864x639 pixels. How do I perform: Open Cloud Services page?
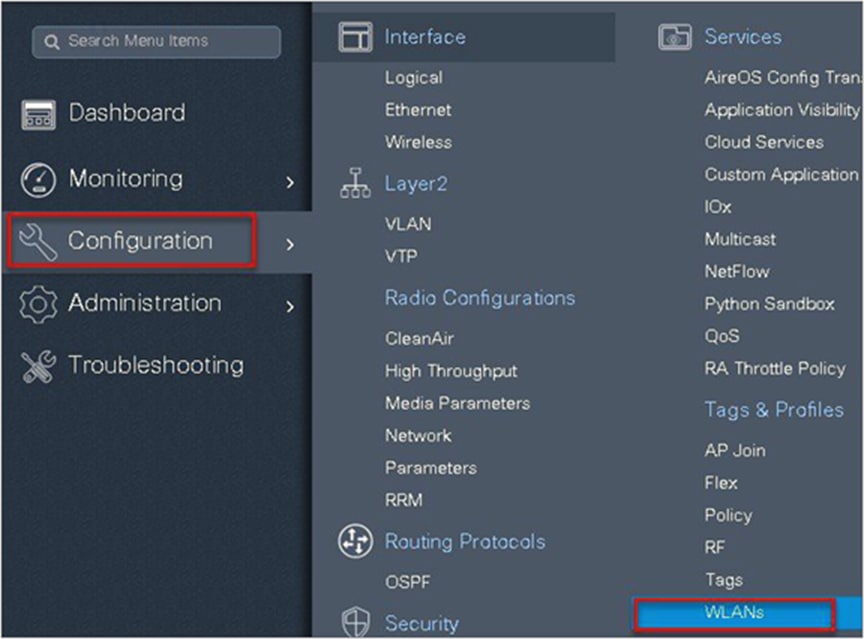click(764, 142)
